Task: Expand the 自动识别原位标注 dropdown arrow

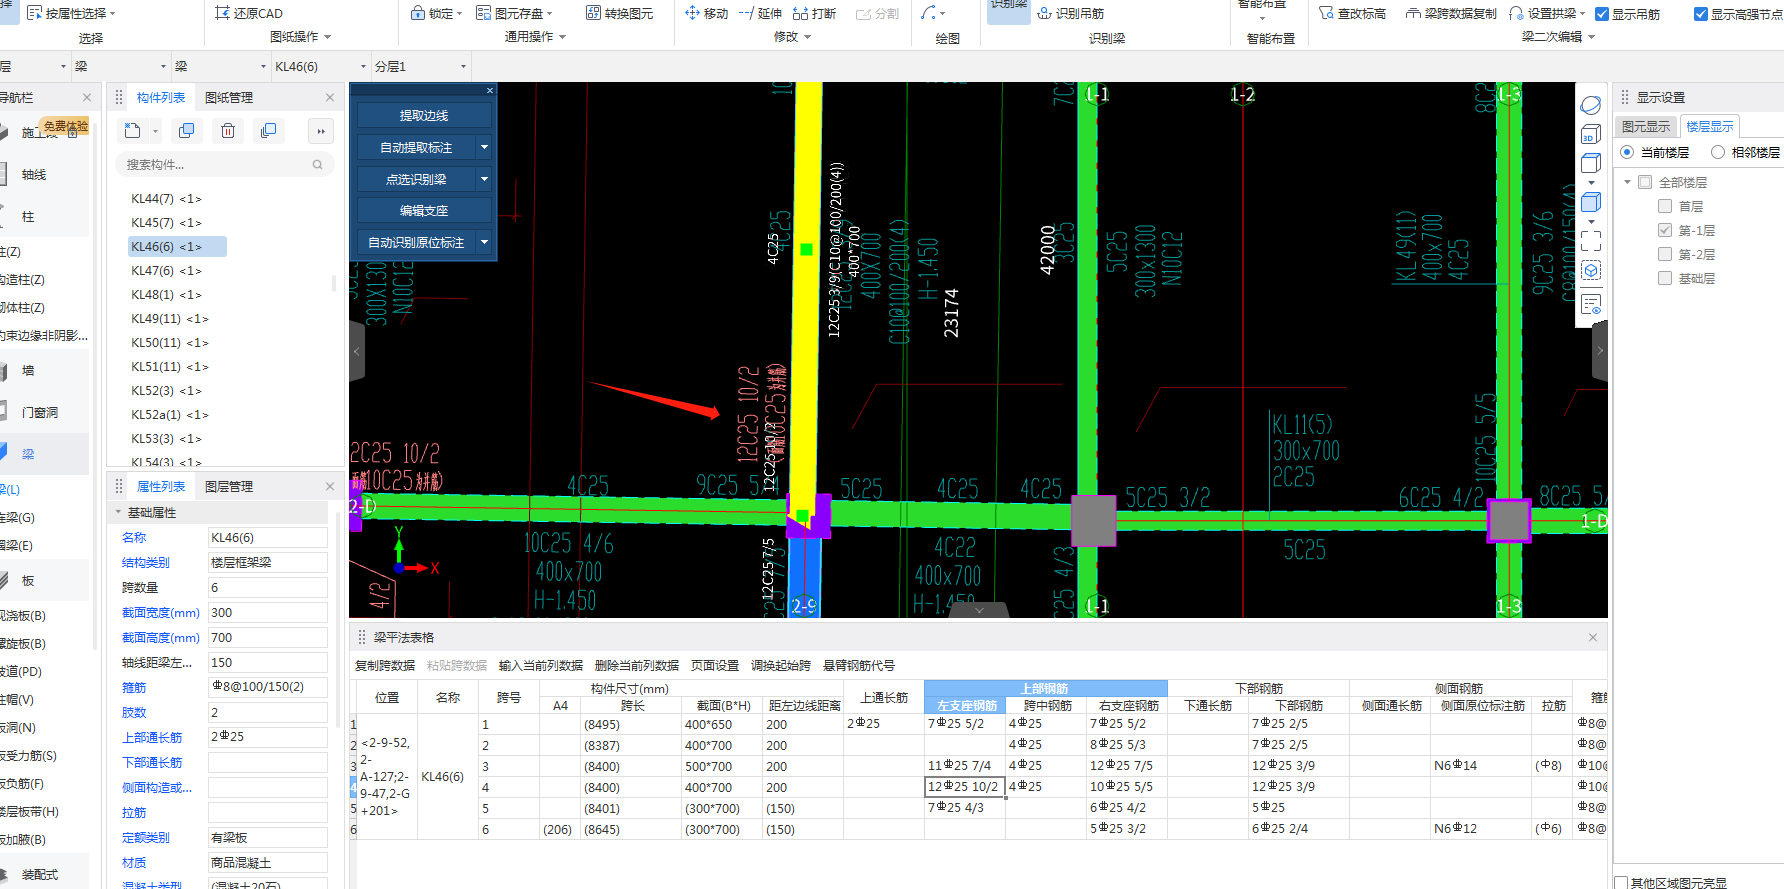Action: point(485,242)
